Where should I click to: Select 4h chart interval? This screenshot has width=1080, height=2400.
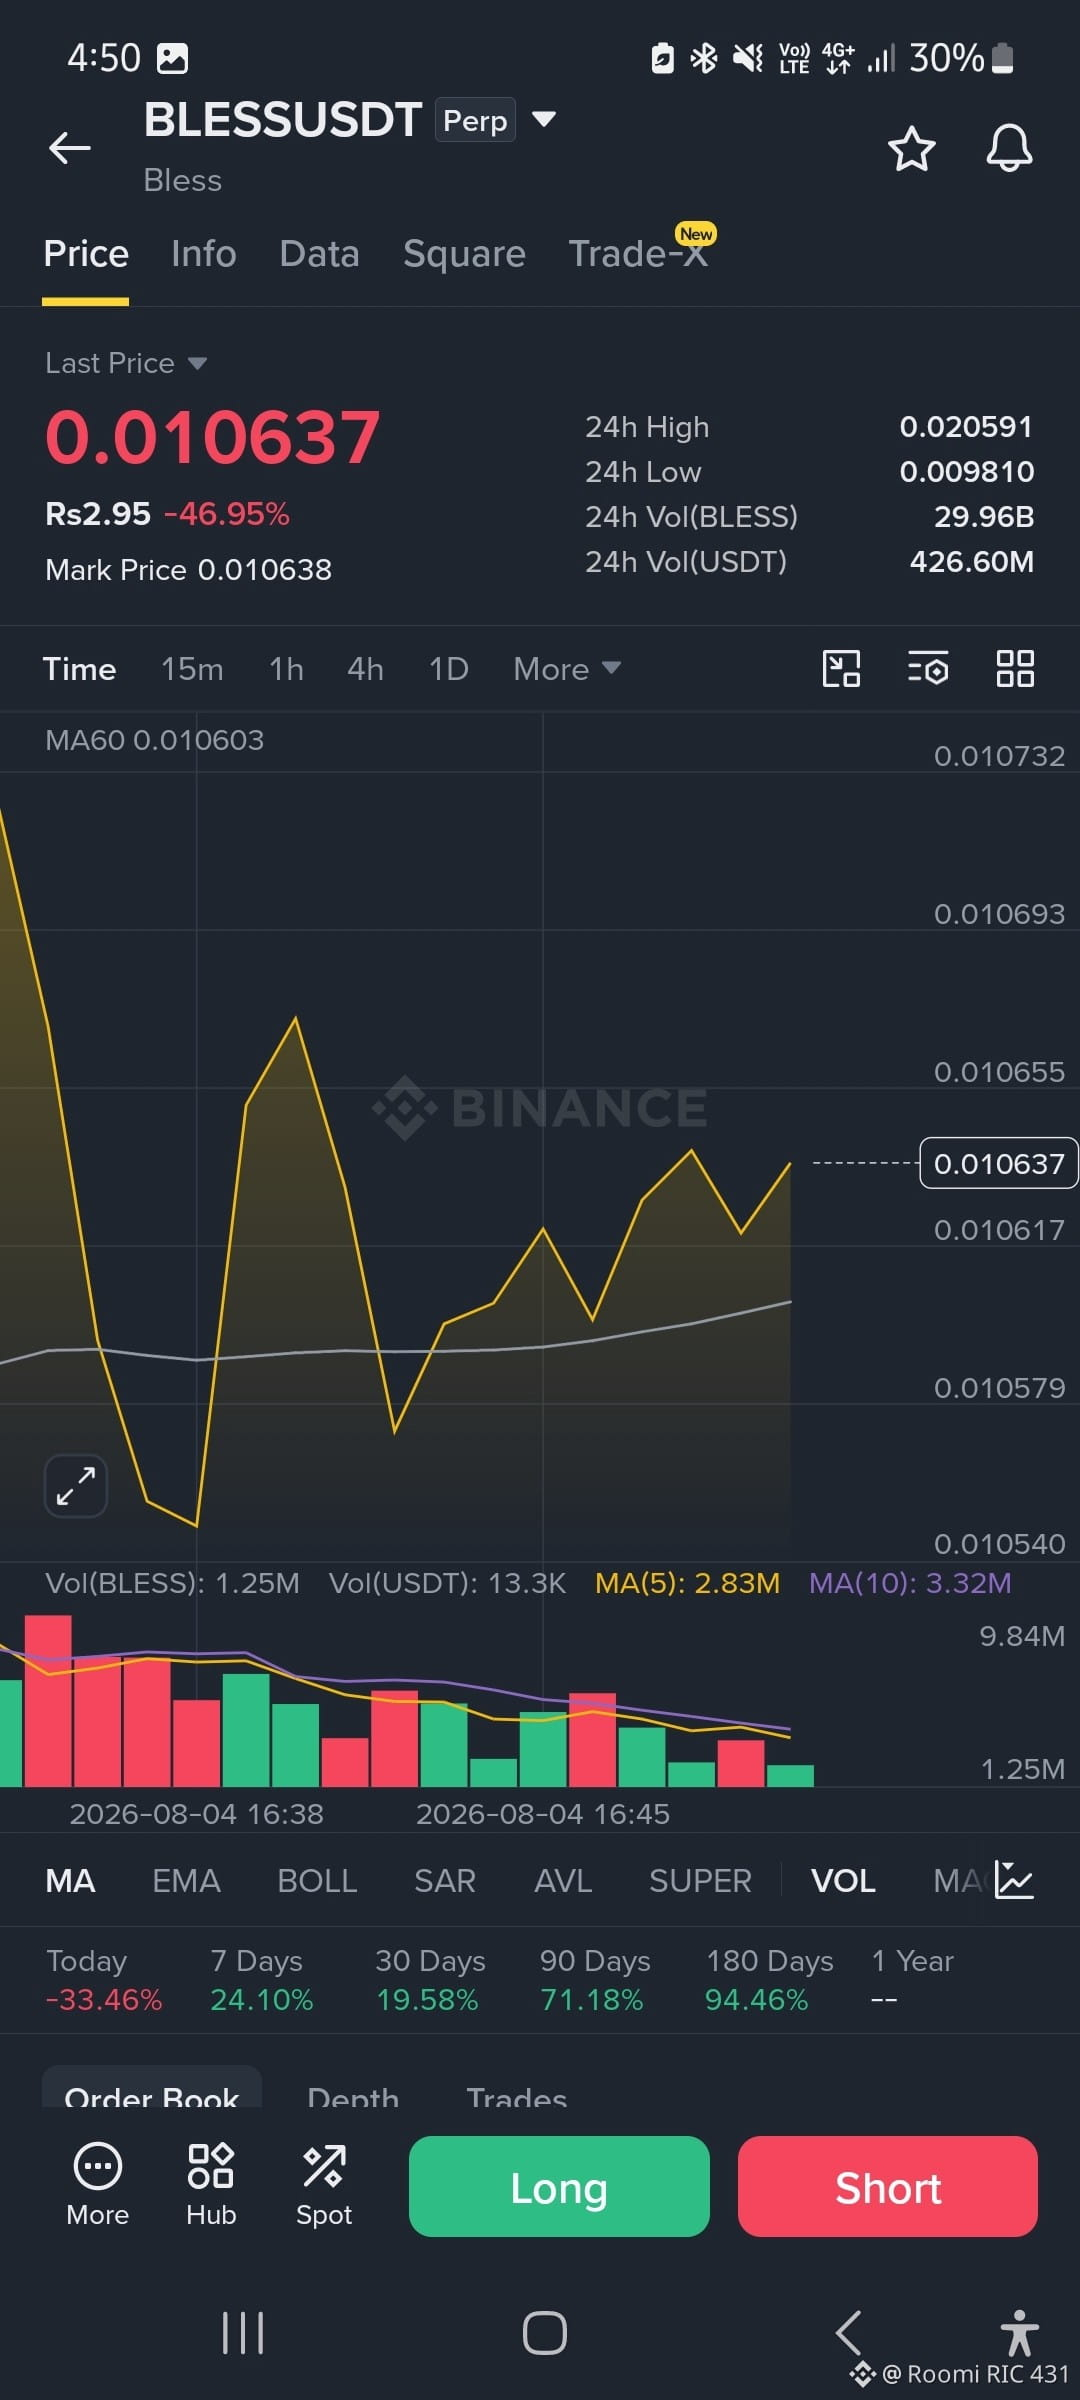[x=365, y=668]
